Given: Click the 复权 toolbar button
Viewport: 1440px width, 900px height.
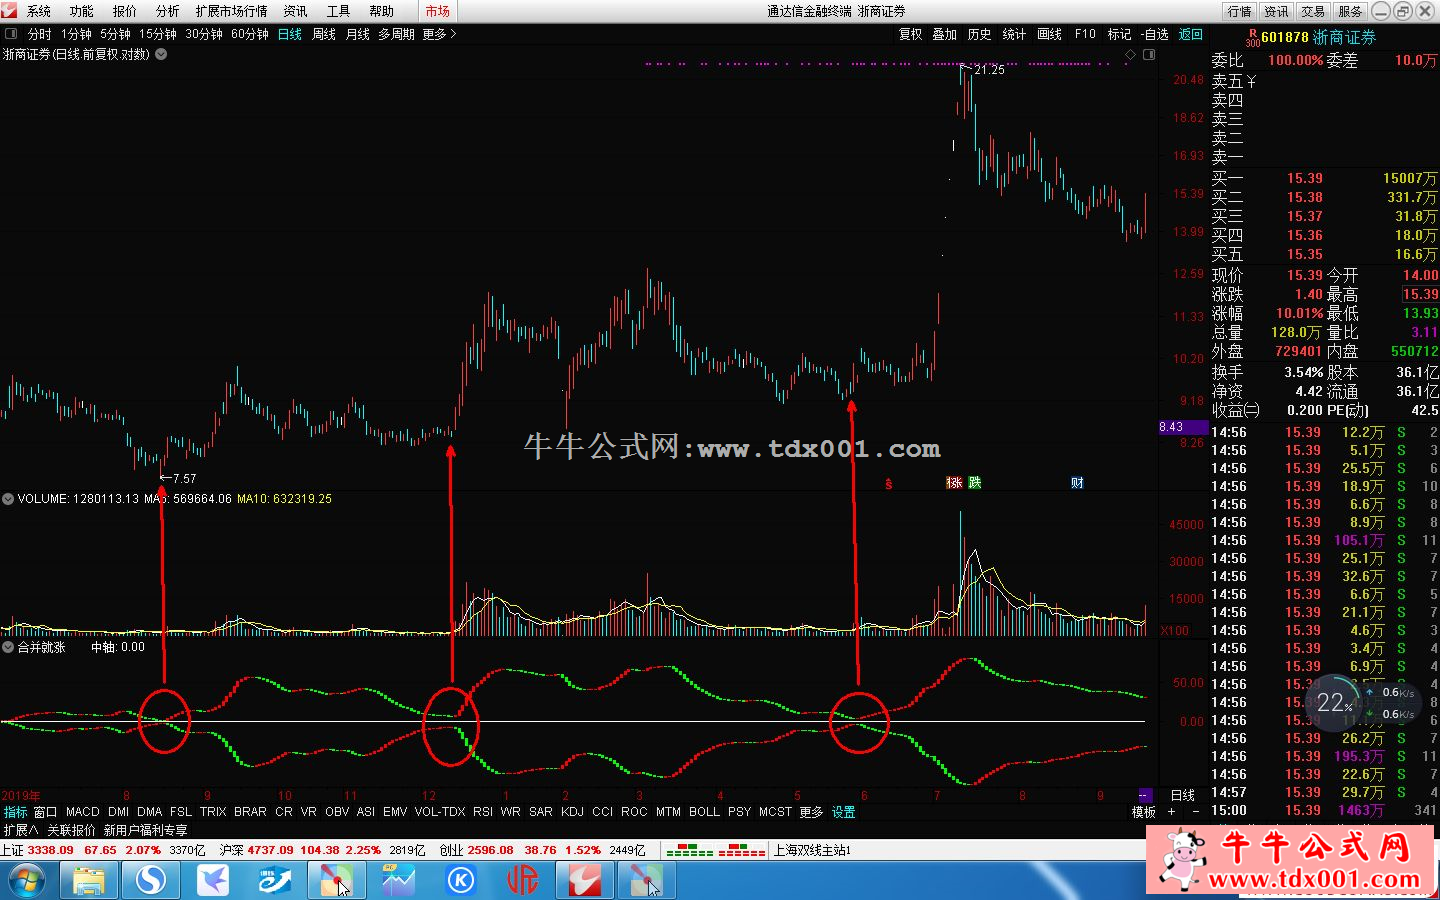Looking at the screenshot, I should (x=911, y=34).
